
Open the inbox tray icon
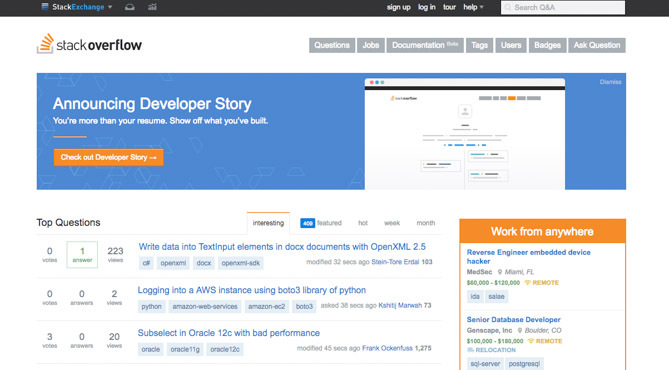(130, 7)
